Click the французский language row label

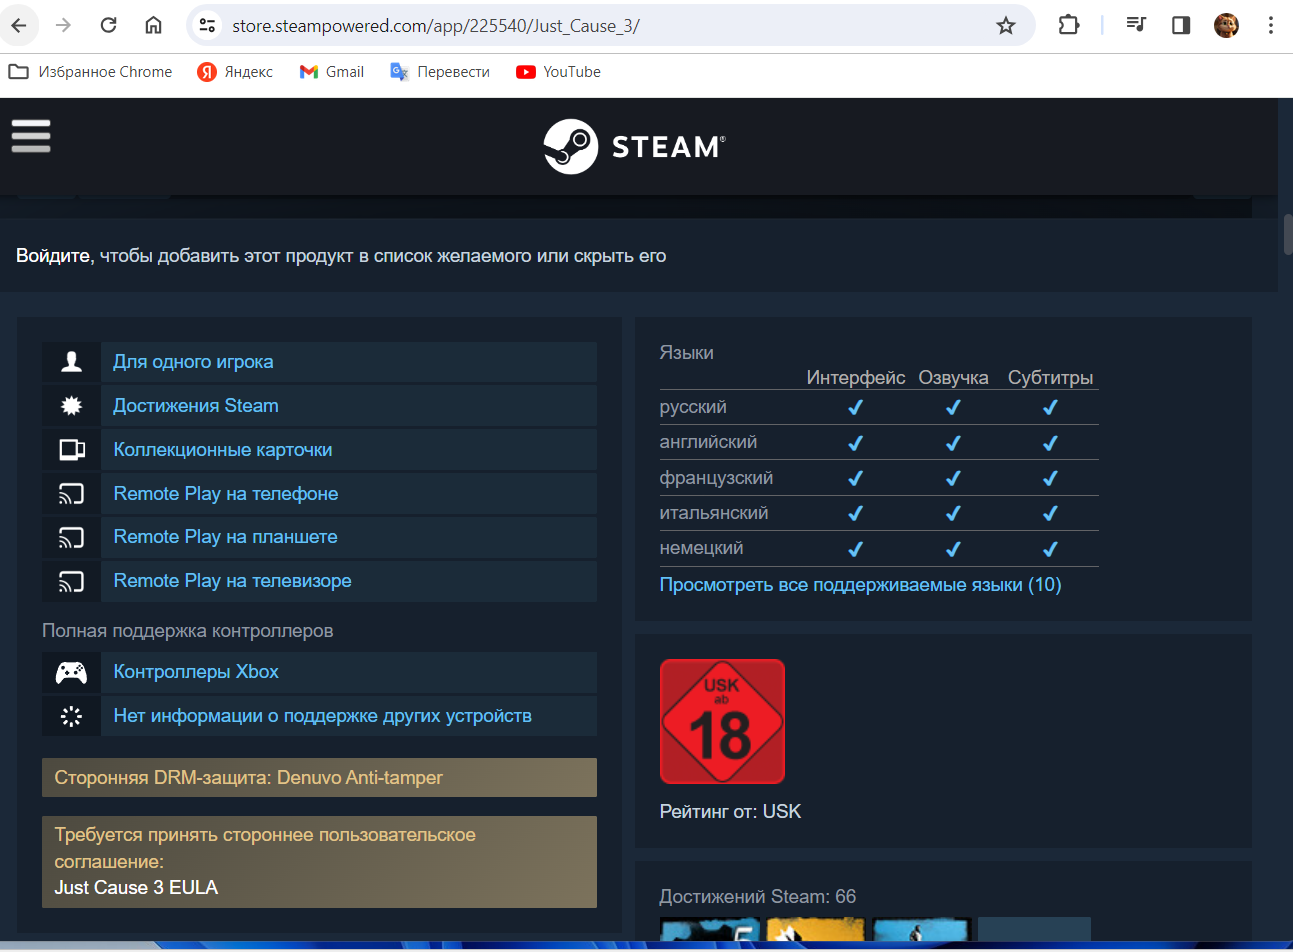coord(716,478)
